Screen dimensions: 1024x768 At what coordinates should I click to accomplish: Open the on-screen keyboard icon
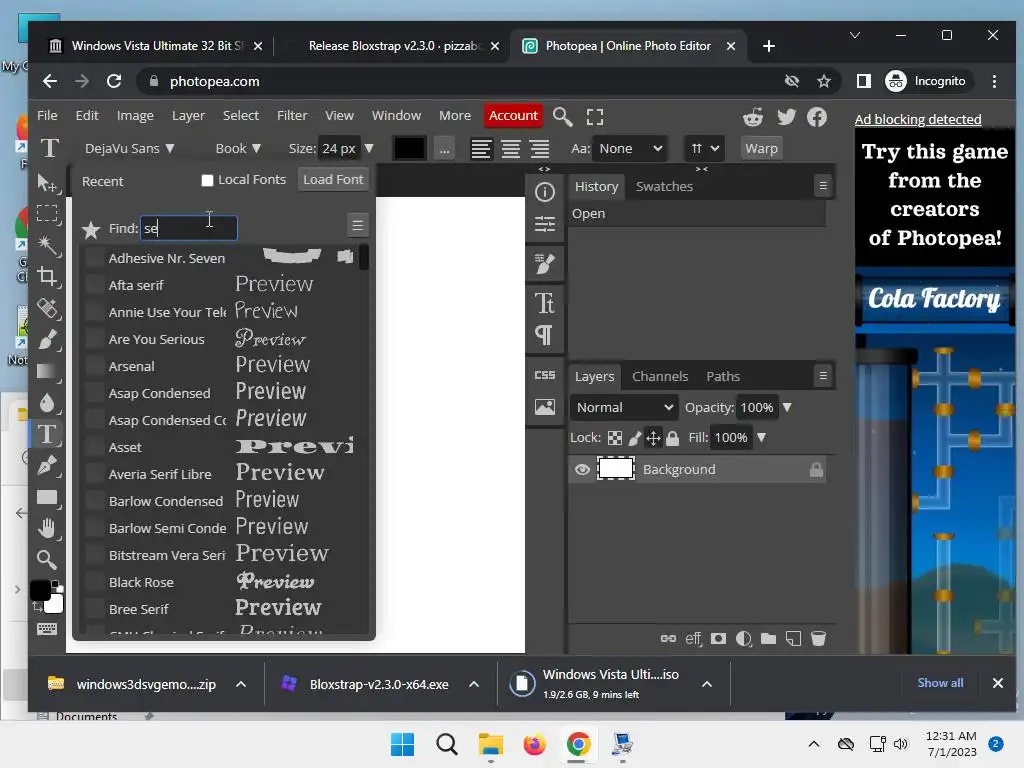47,629
